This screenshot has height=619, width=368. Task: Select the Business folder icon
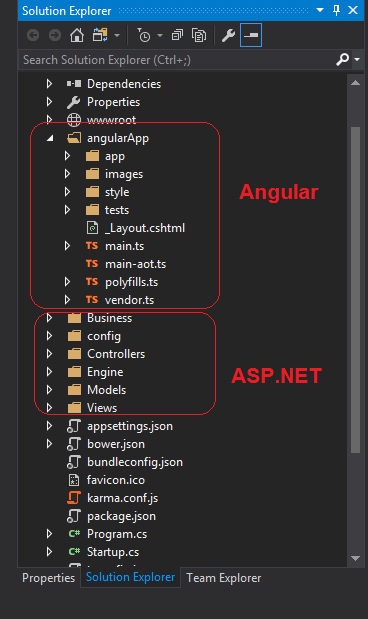click(74, 318)
